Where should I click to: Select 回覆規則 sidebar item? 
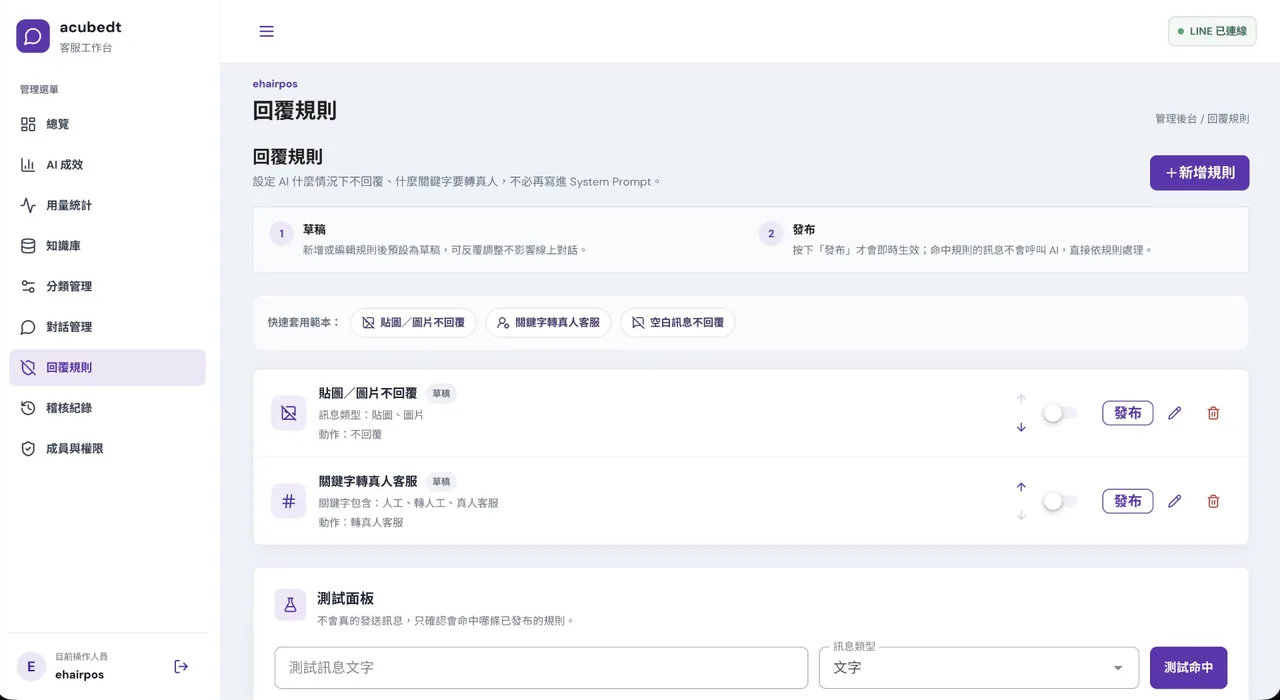click(107, 367)
